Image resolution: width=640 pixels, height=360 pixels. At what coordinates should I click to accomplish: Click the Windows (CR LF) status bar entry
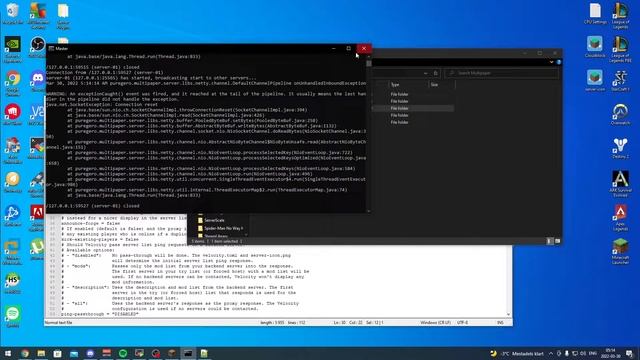435,322
